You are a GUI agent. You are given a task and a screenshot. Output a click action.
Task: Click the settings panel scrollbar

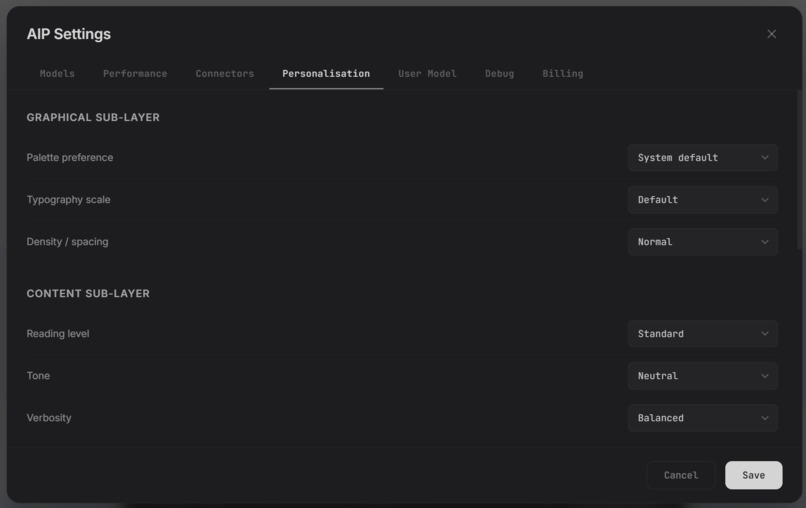pyautogui.click(x=799, y=170)
